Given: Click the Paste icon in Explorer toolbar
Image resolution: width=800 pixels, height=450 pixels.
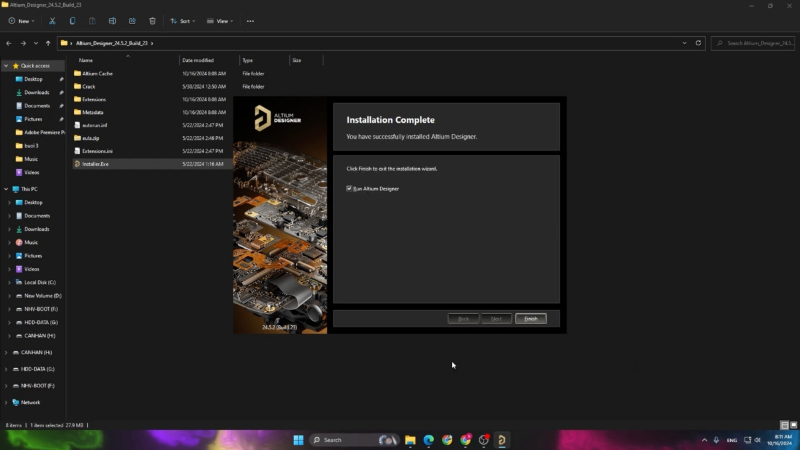Looking at the screenshot, I should click(x=92, y=21).
